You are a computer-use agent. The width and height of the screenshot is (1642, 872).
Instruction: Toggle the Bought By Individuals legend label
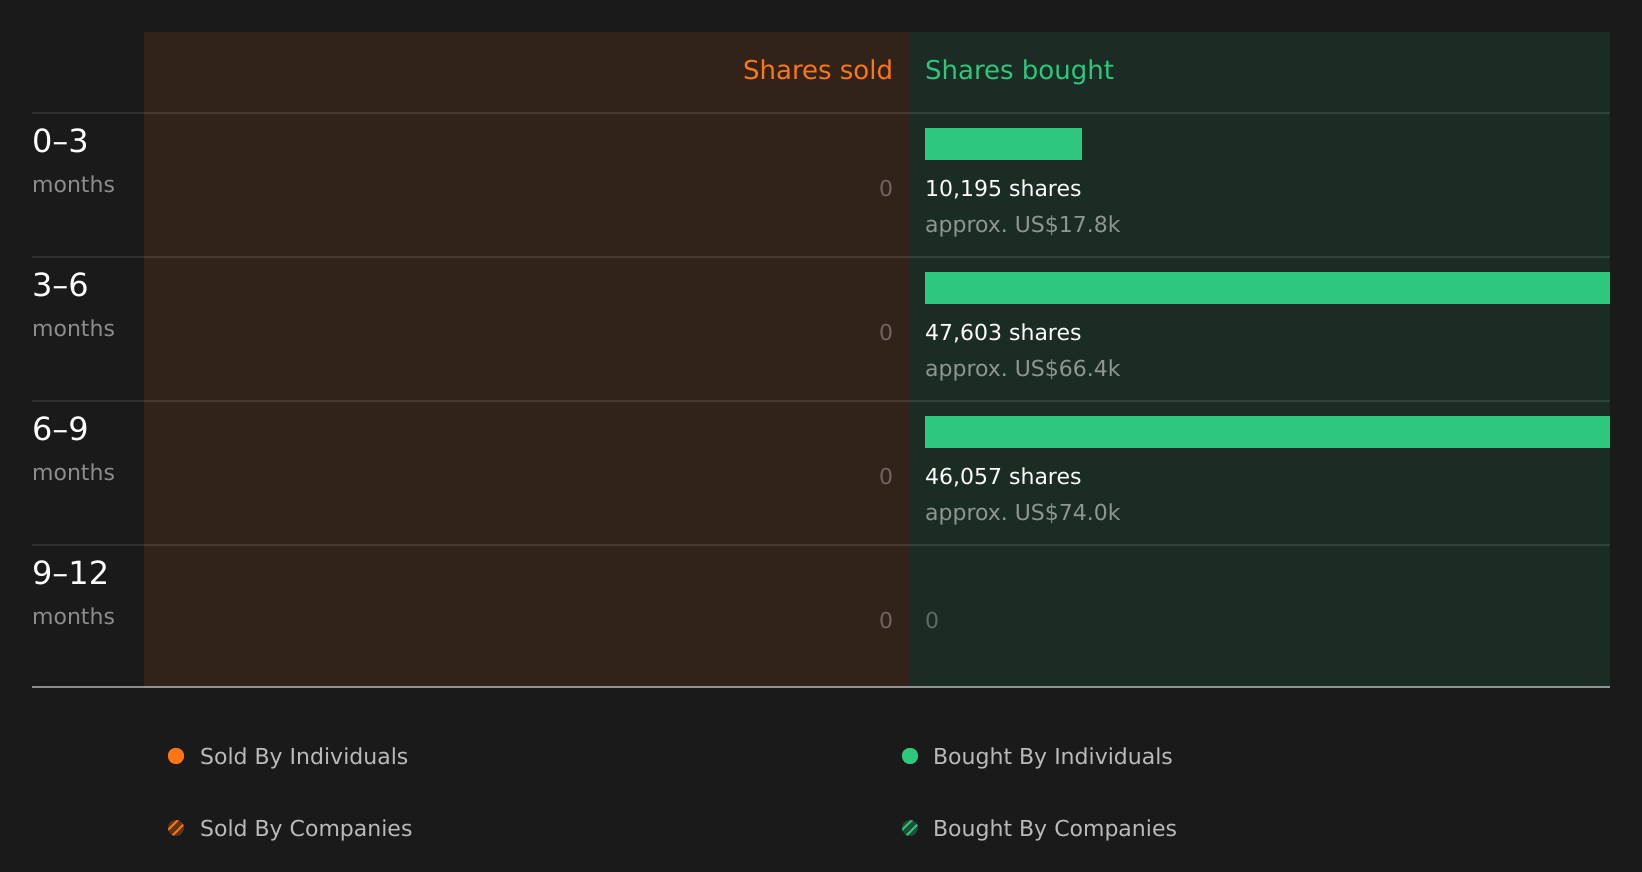click(1052, 757)
